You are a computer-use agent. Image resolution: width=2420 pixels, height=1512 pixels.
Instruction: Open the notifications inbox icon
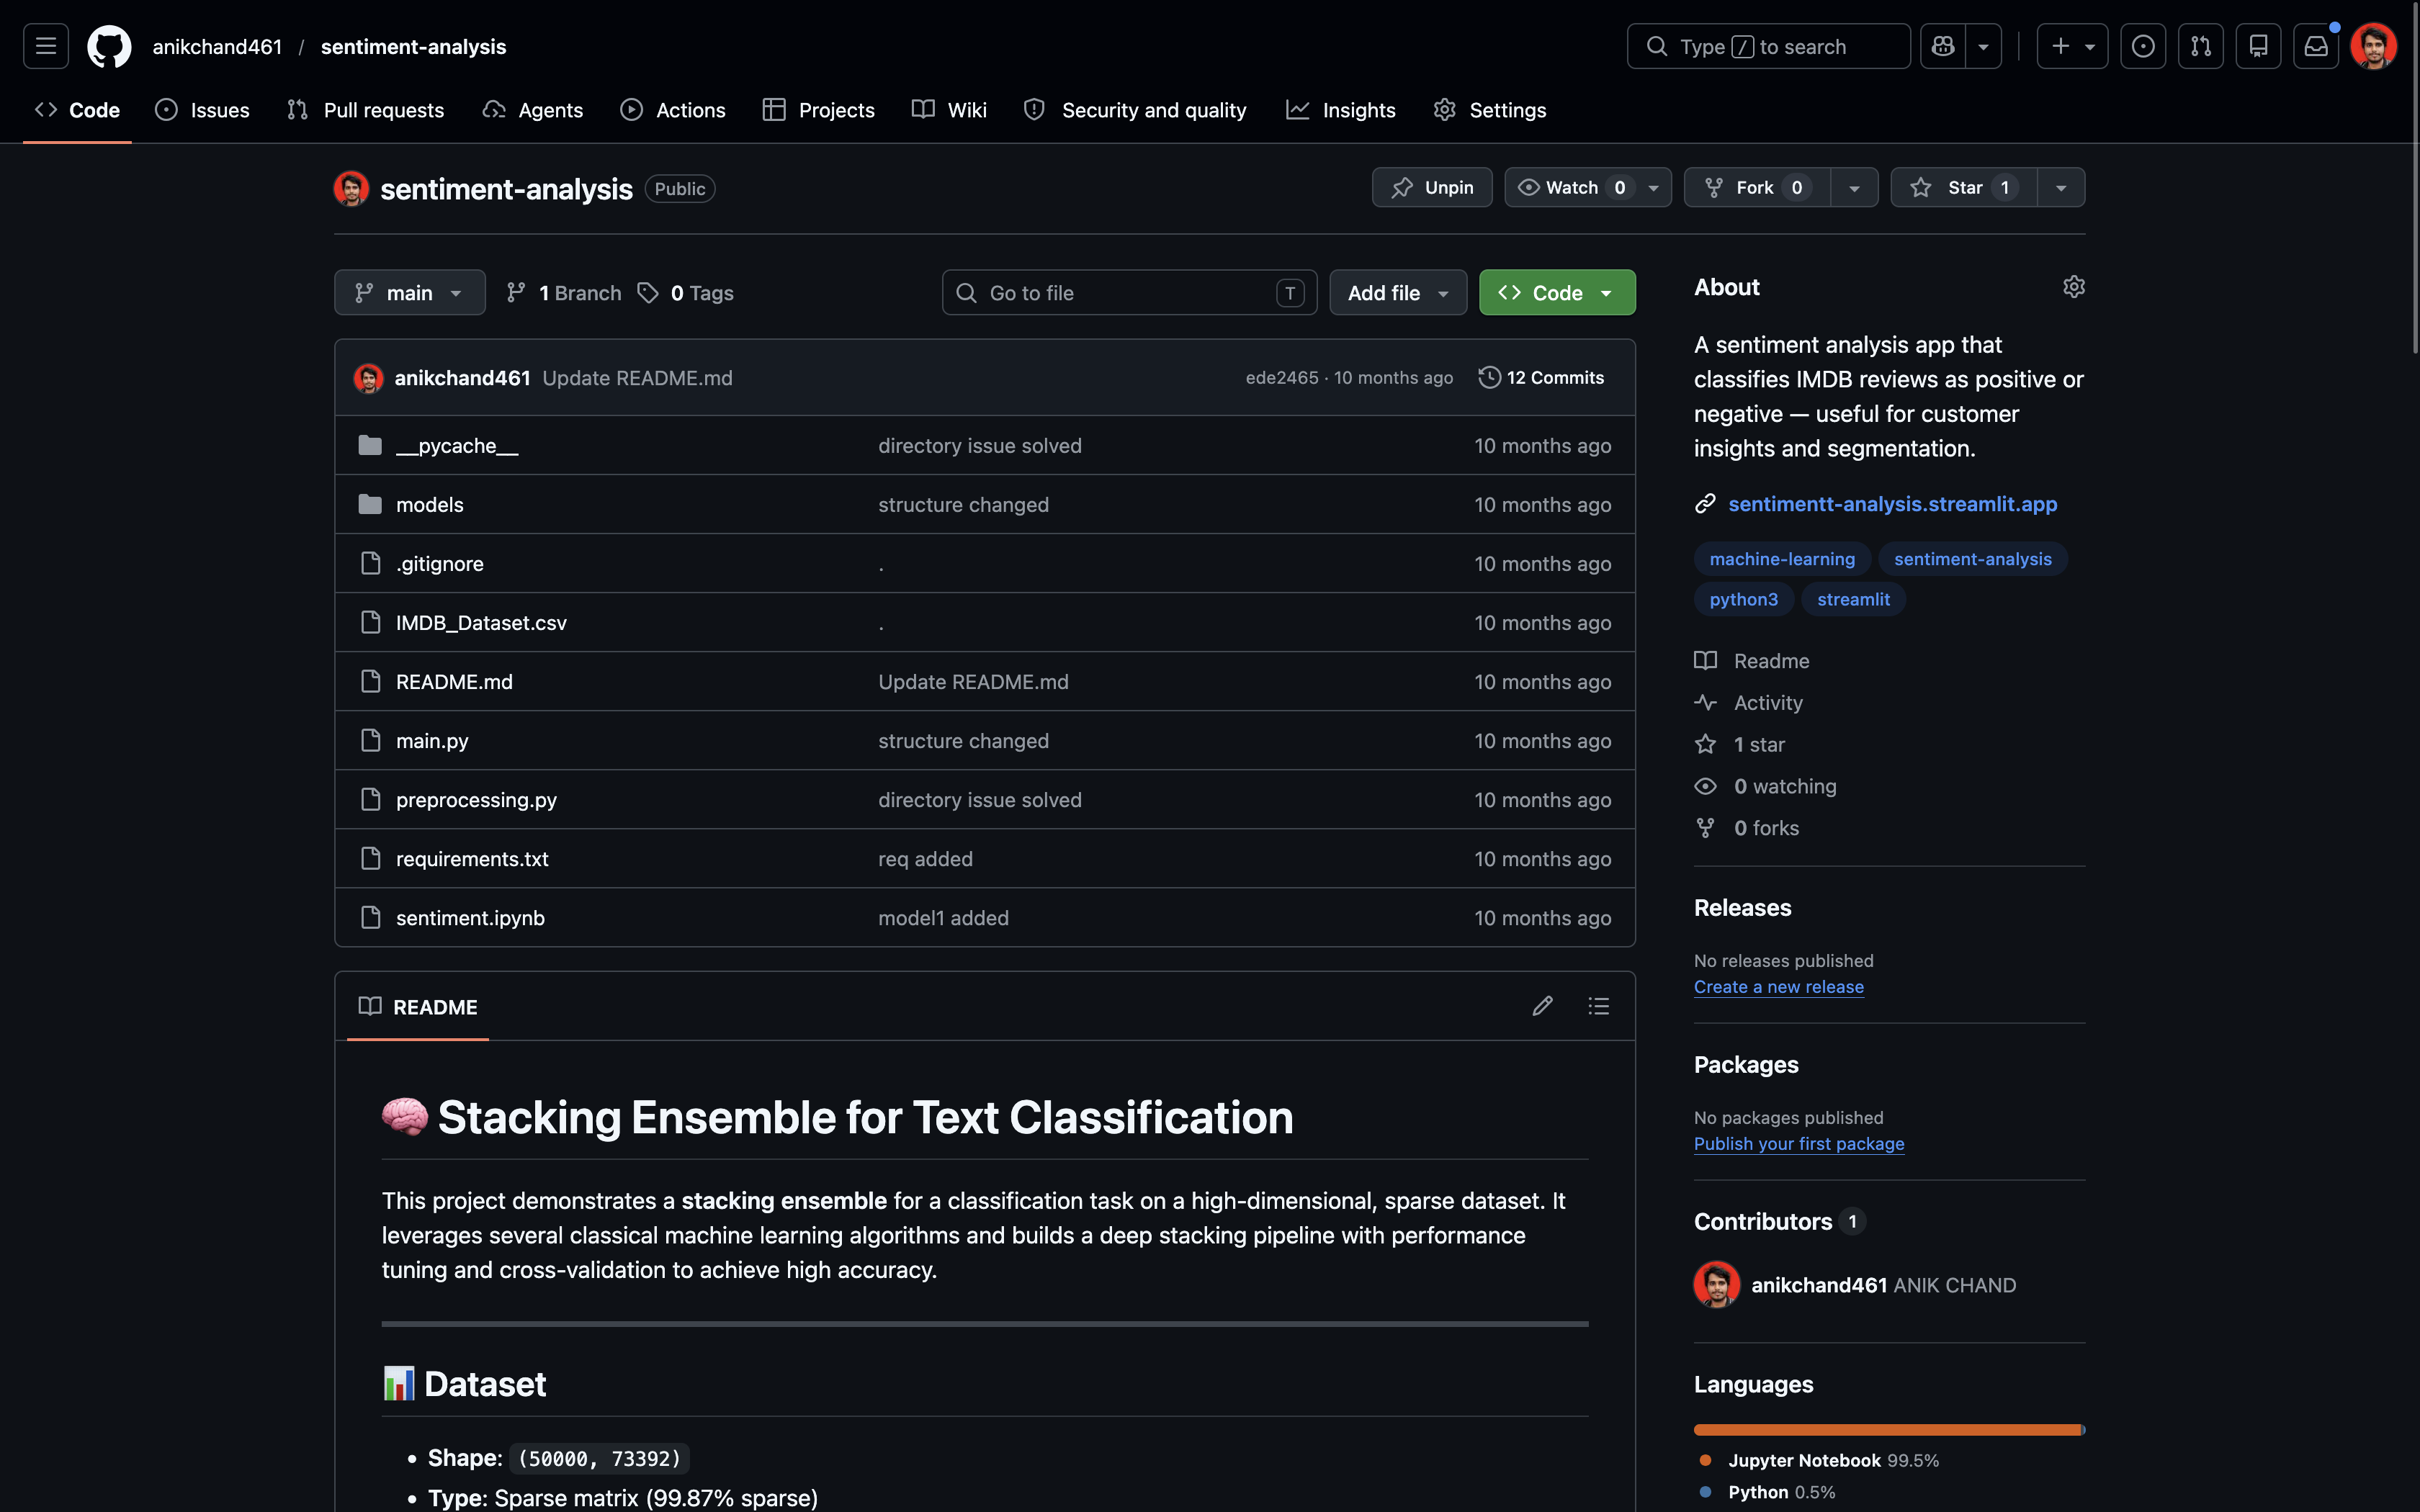coord(2316,47)
